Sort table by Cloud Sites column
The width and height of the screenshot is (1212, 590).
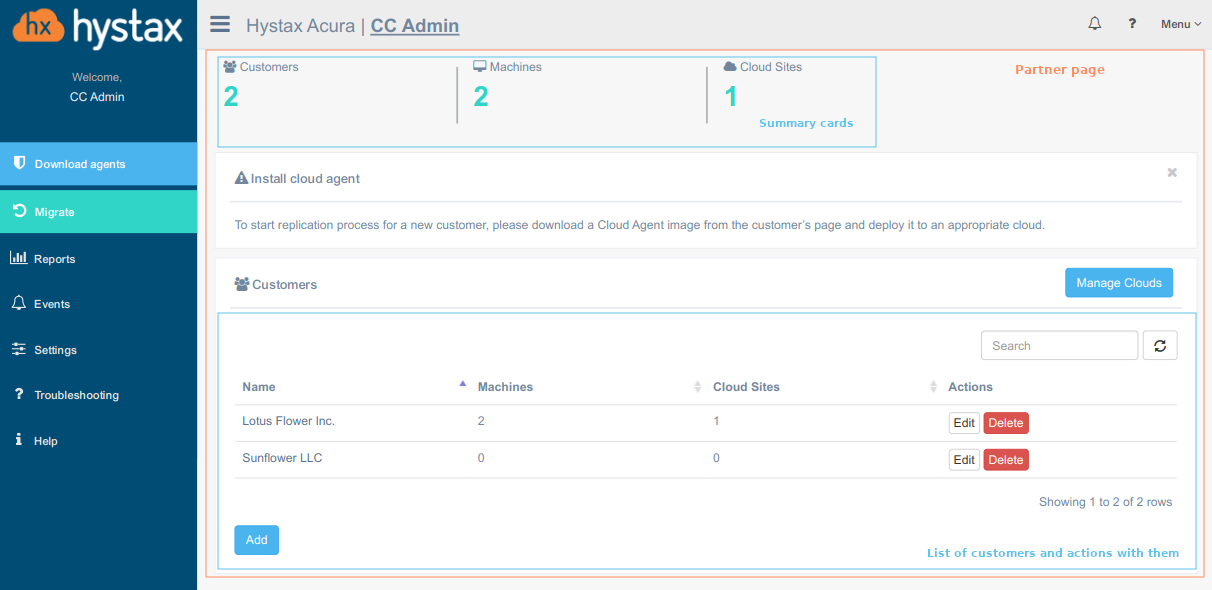click(746, 387)
